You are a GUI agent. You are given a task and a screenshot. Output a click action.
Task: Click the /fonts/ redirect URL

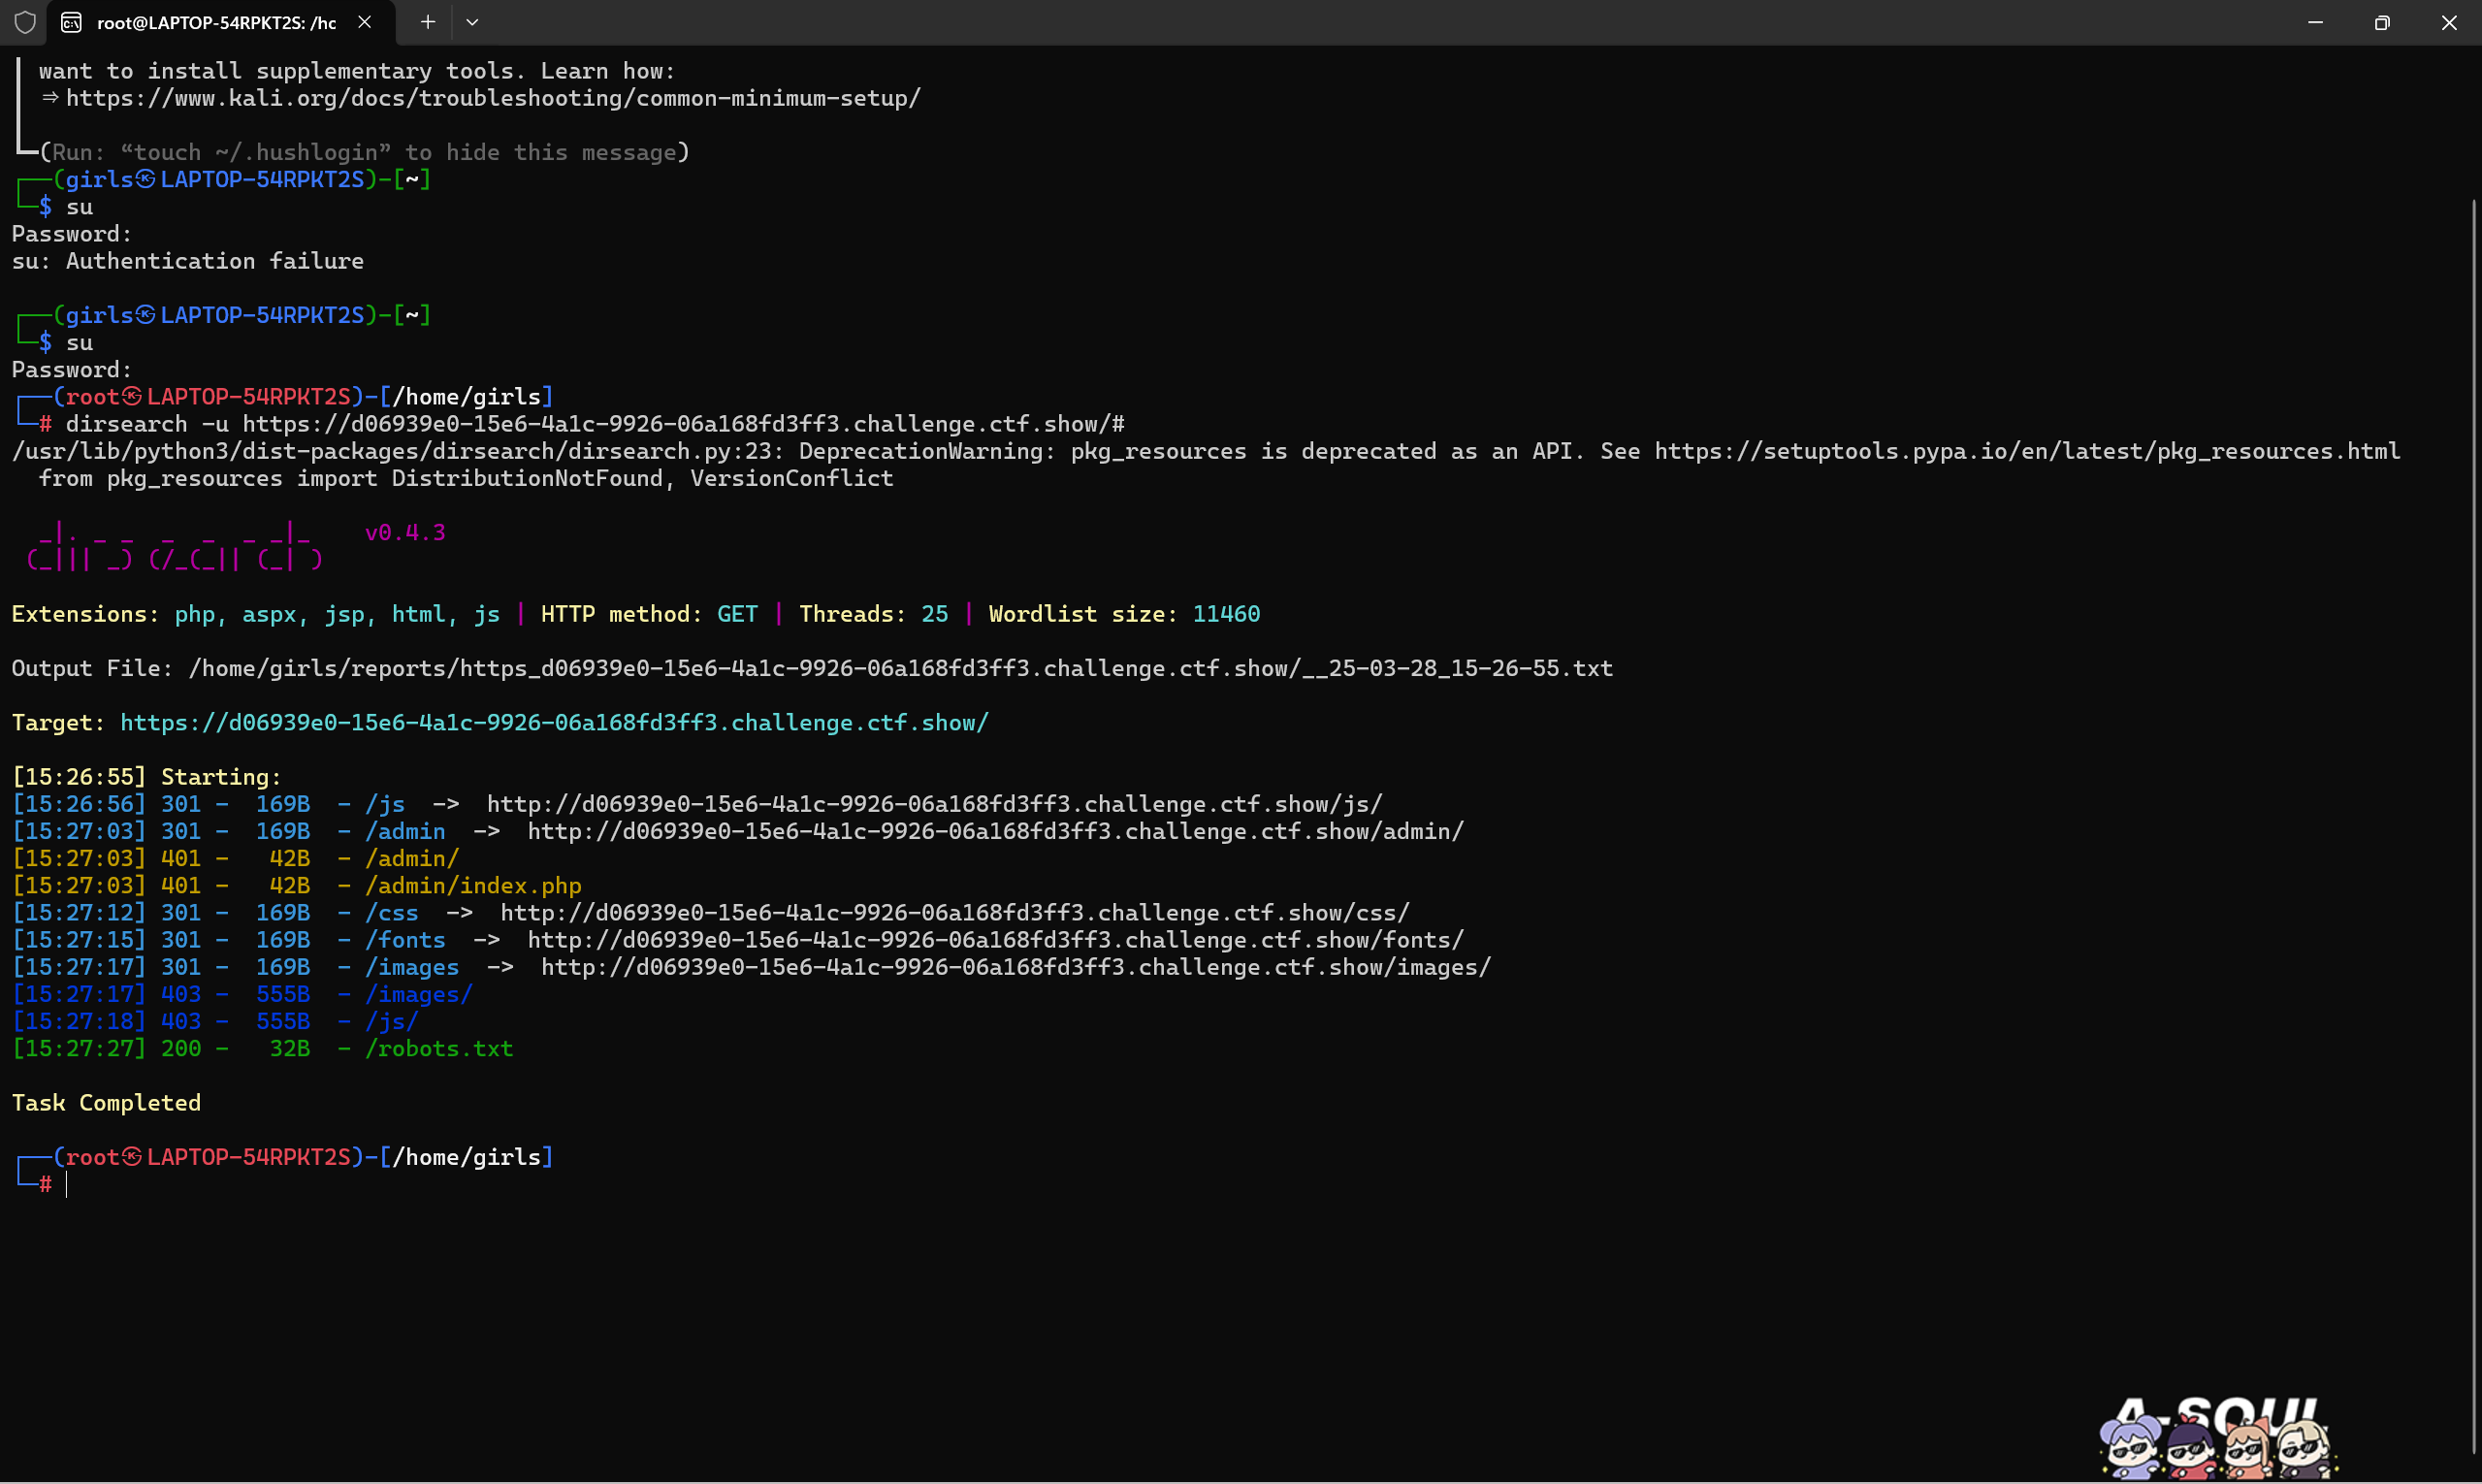pos(995,940)
